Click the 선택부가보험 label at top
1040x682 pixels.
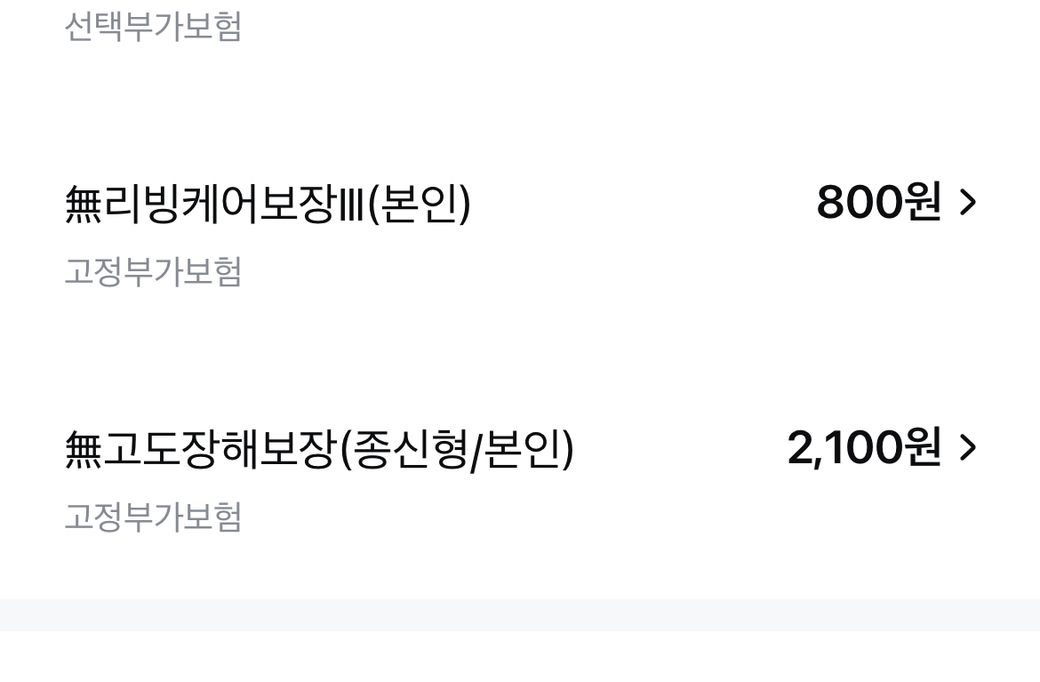(x=153, y=27)
